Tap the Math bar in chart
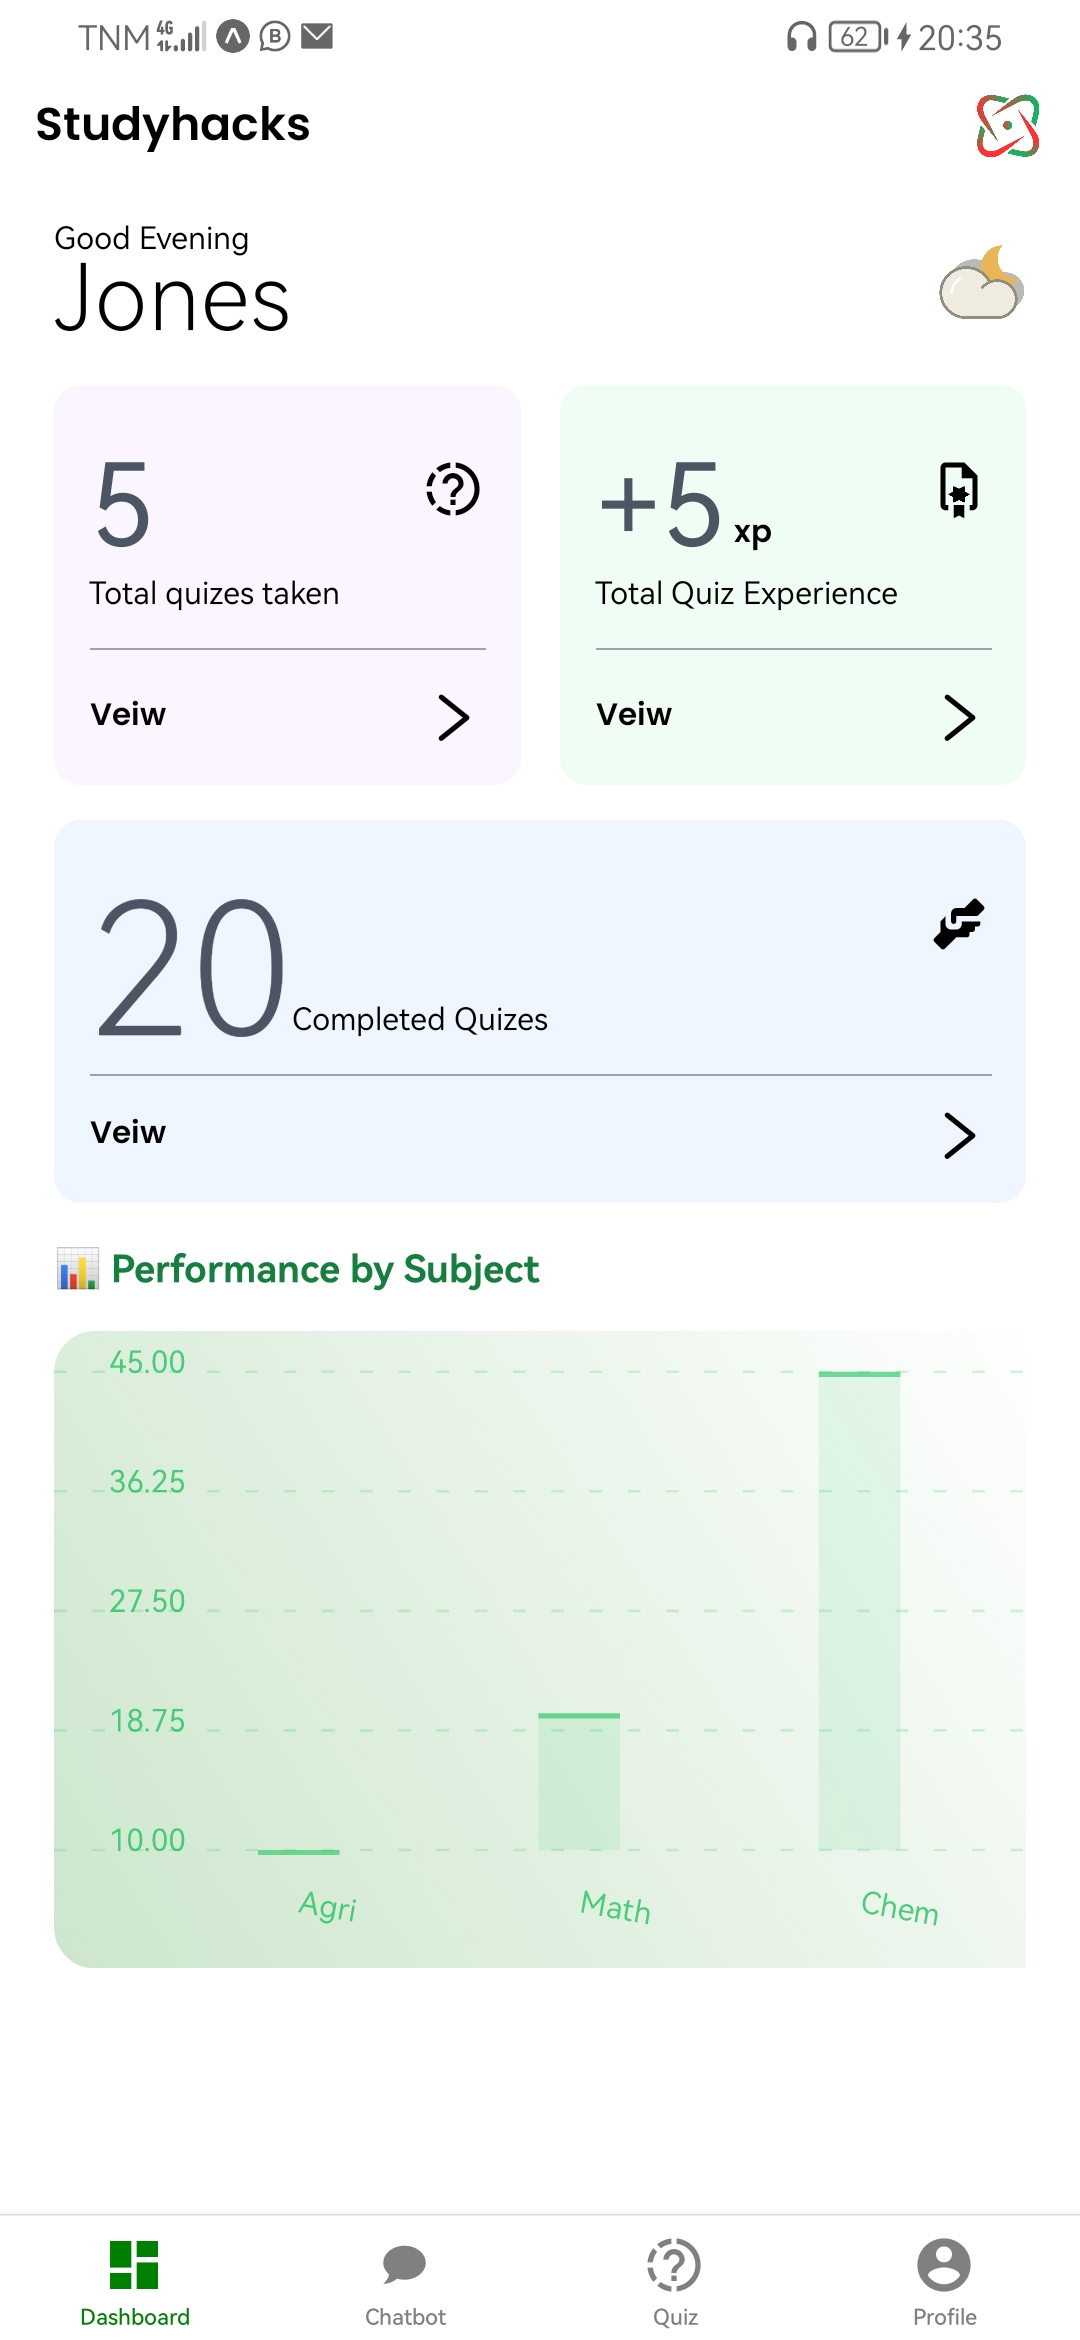Viewport: 1080px width, 2340px height. 579,1782
